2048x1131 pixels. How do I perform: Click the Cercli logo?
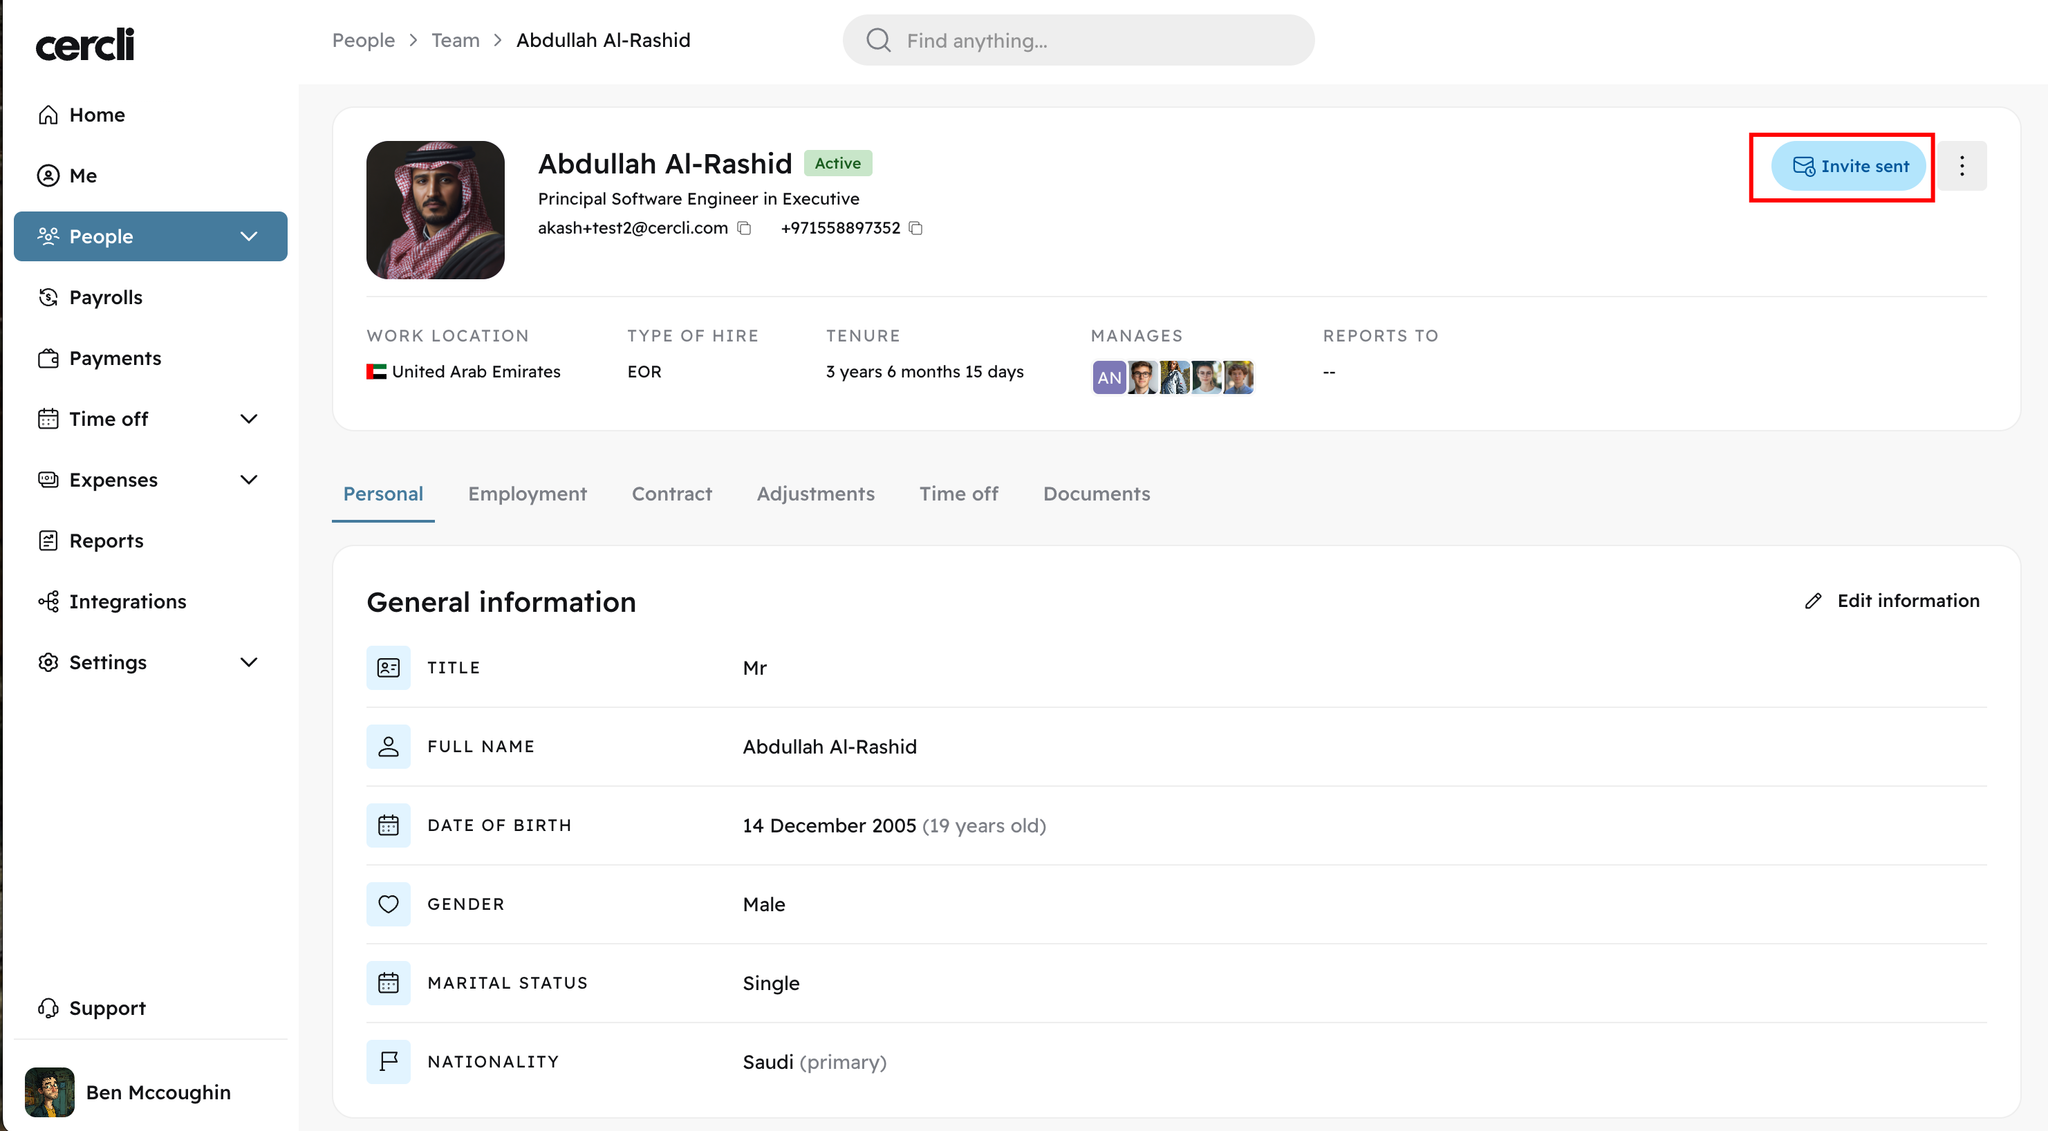point(85,44)
